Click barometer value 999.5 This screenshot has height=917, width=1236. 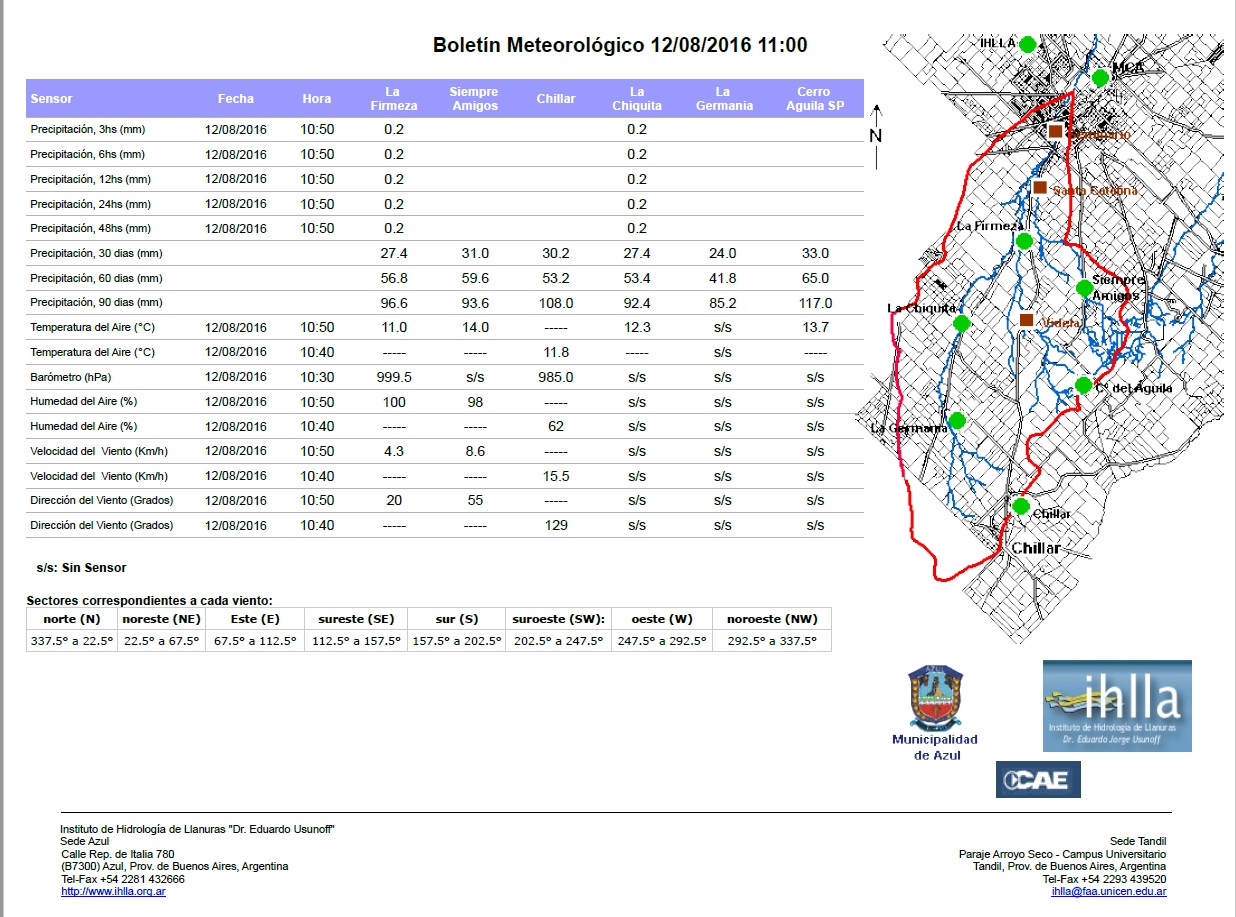(394, 377)
